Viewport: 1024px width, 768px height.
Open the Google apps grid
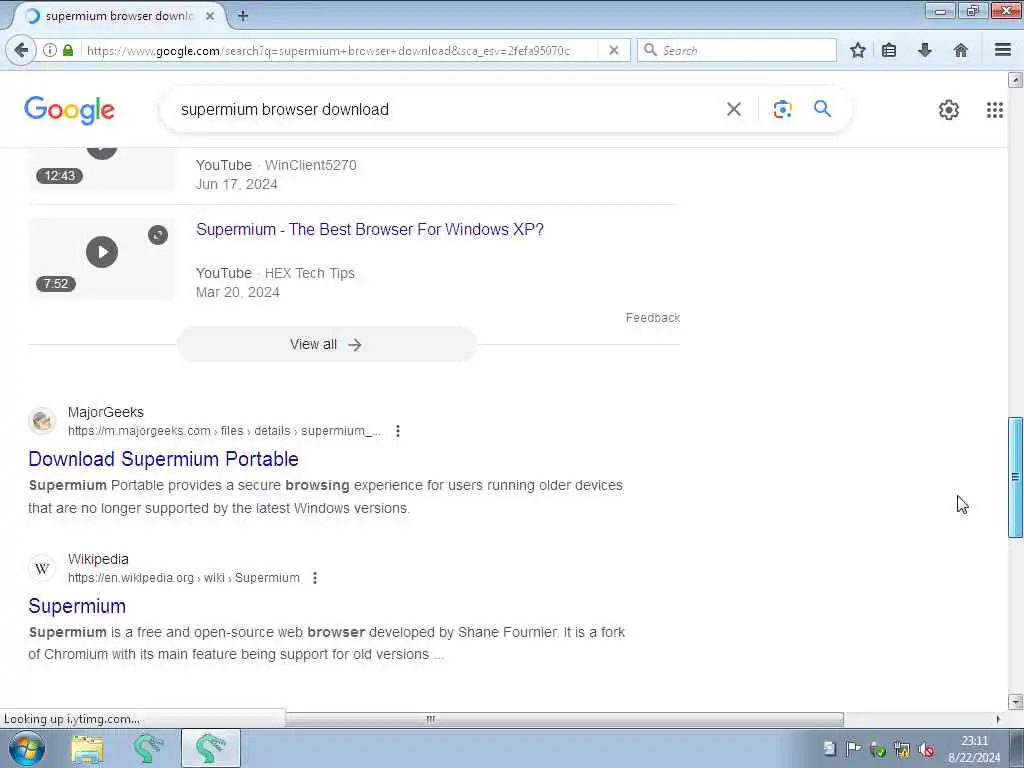click(x=994, y=110)
